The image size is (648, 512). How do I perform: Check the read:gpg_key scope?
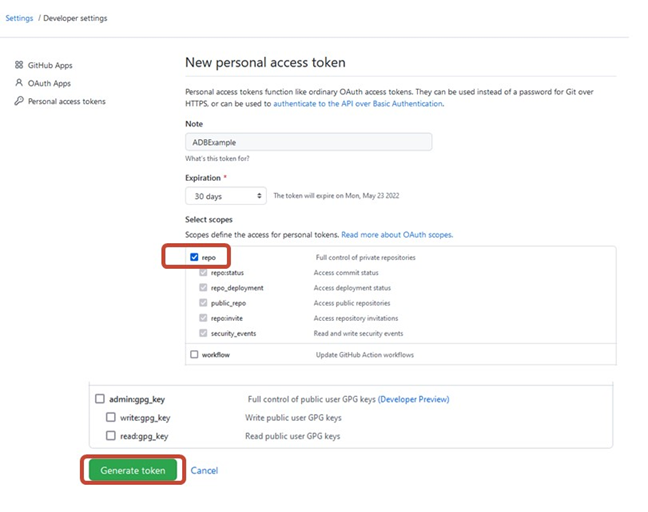point(111,436)
